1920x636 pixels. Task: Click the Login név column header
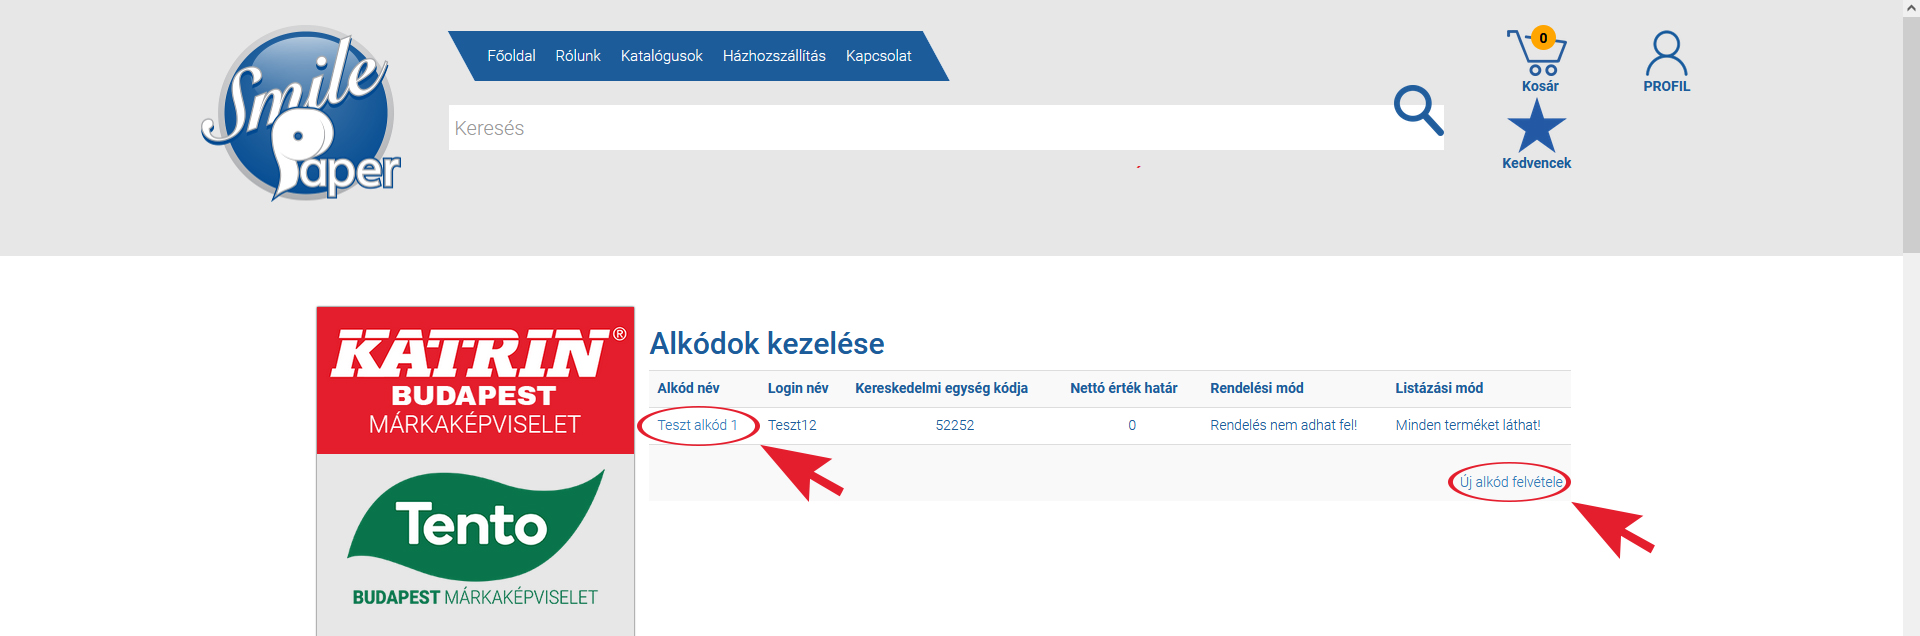798,388
